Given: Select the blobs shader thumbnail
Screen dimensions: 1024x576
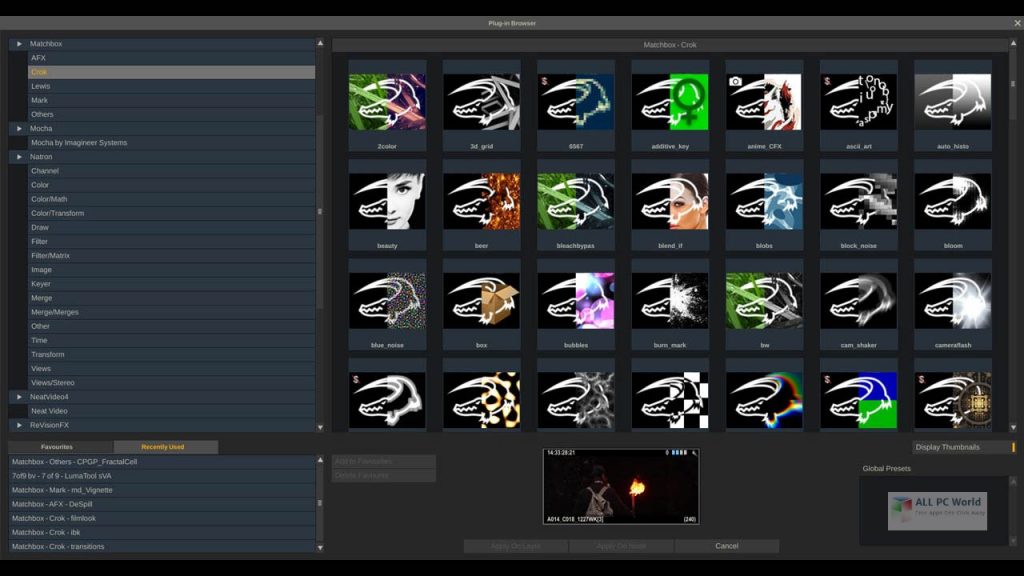Looking at the screenshot, I should pos(764,201).
